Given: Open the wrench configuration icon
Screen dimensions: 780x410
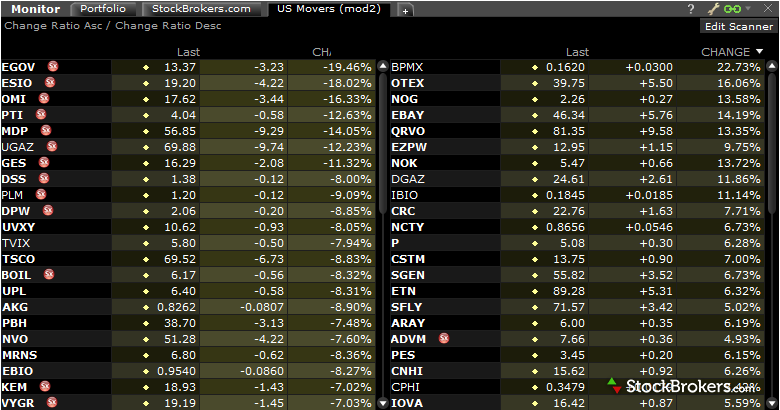Looking at the screenshot, I should pos(713,8).
